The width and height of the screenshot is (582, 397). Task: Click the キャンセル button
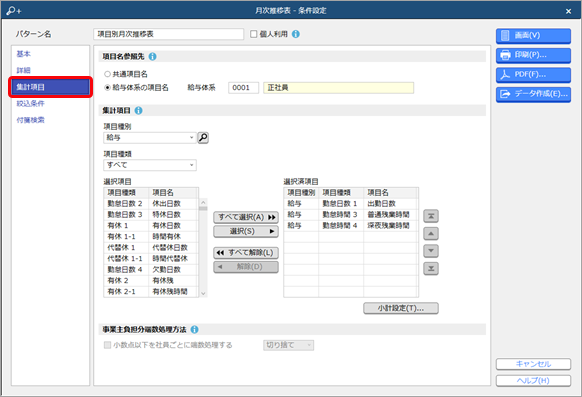pos(533,364)
